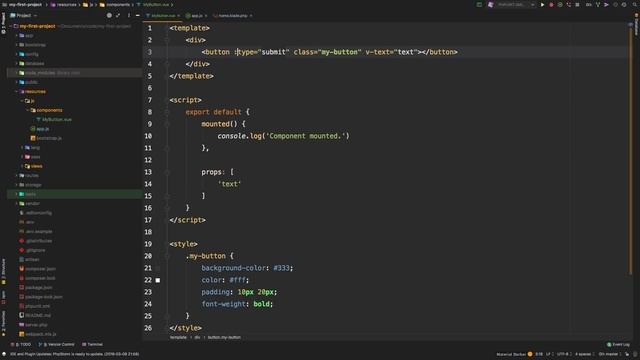Toggle the Project tool window side tab
Viewport: 640px width, 360px height.
(x=3, y=23)
